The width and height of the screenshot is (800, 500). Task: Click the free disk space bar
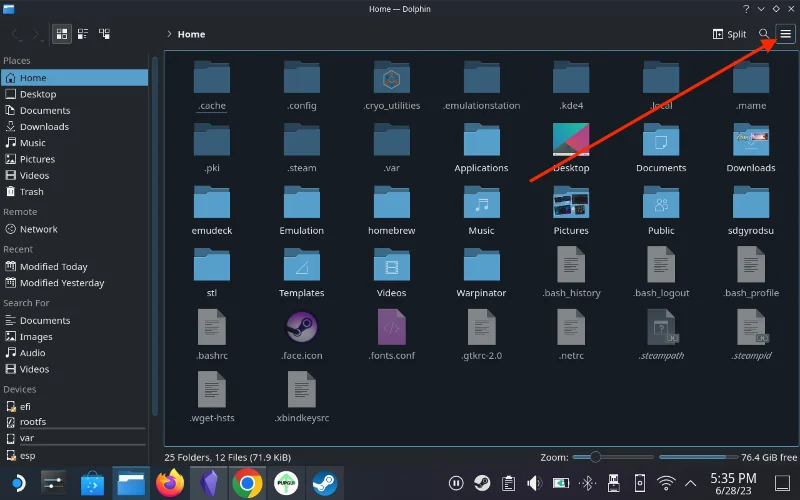[698, 457]
